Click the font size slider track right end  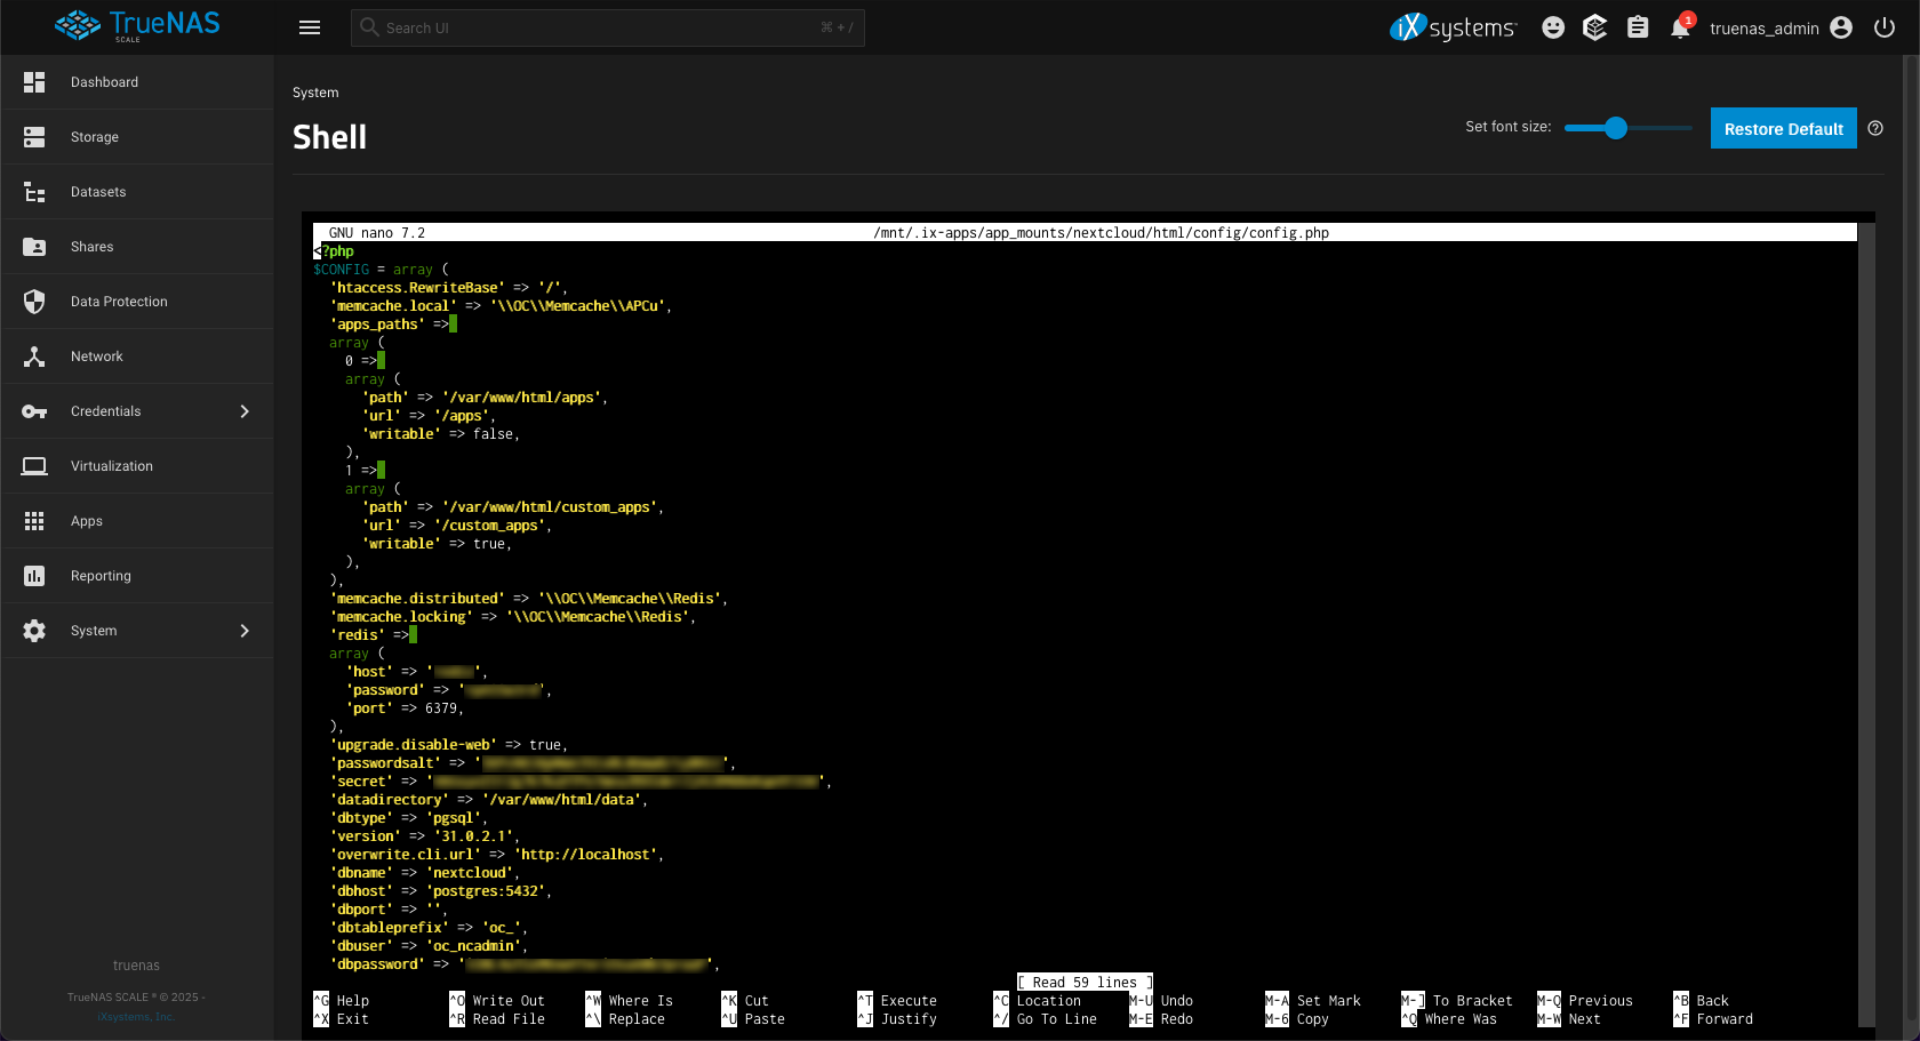tap(1688, 128)
